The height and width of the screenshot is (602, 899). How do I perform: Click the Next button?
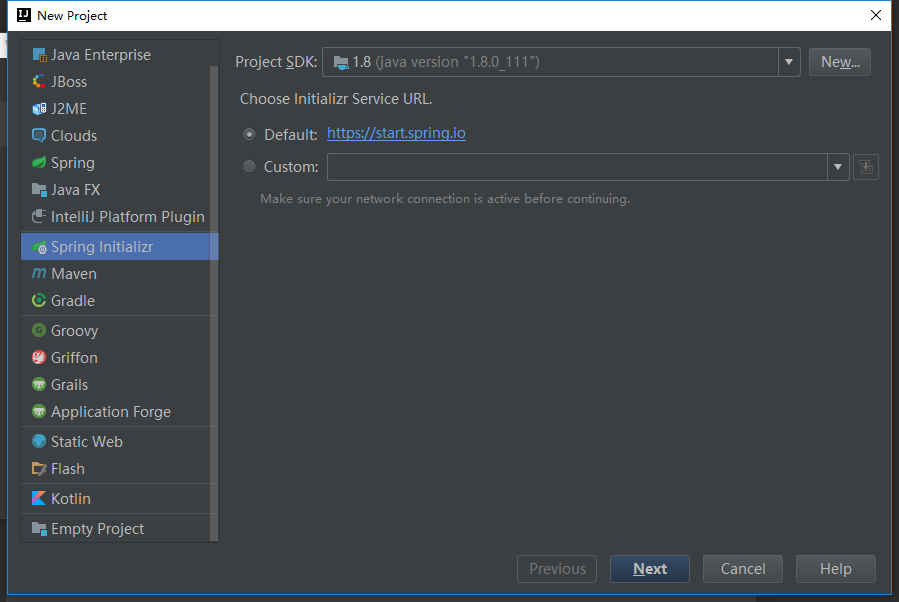click(650, 569)
